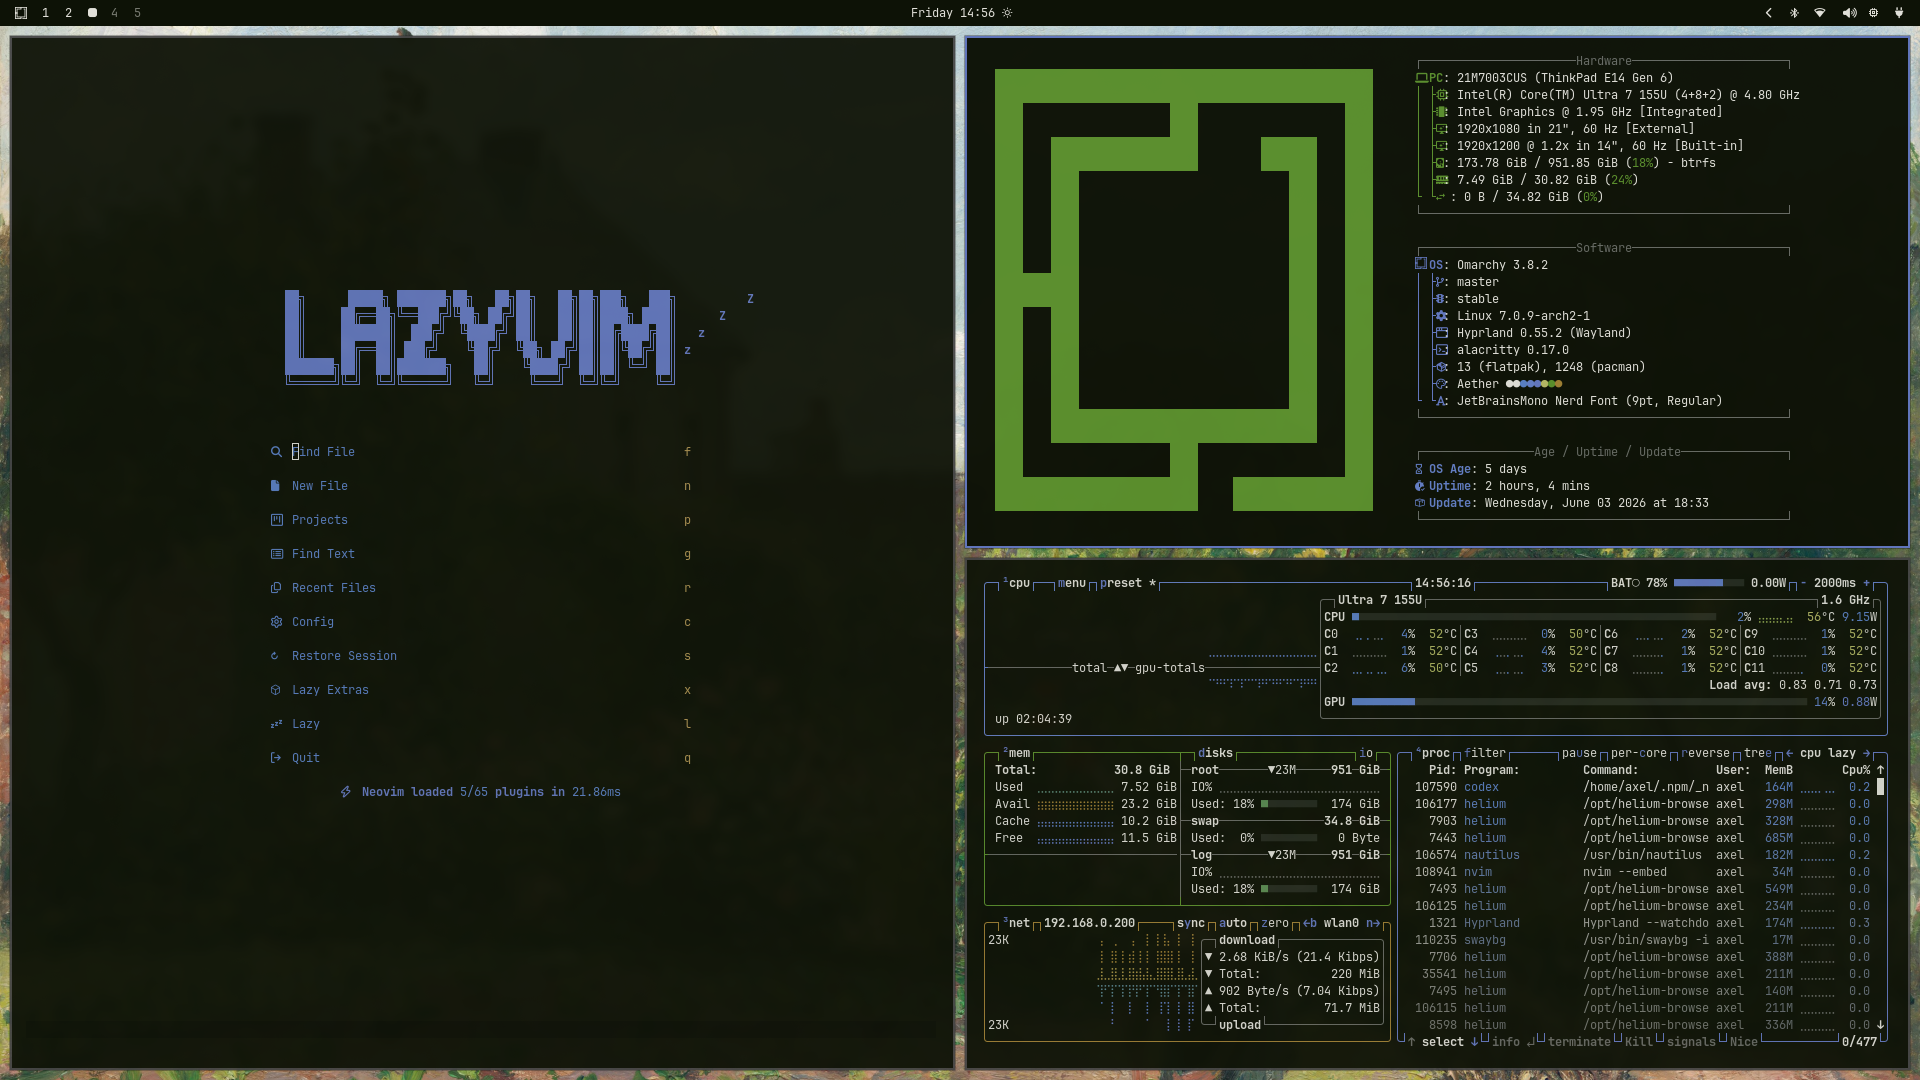Open the Omarchy menu icon in top bar

(x=21, y=13)
